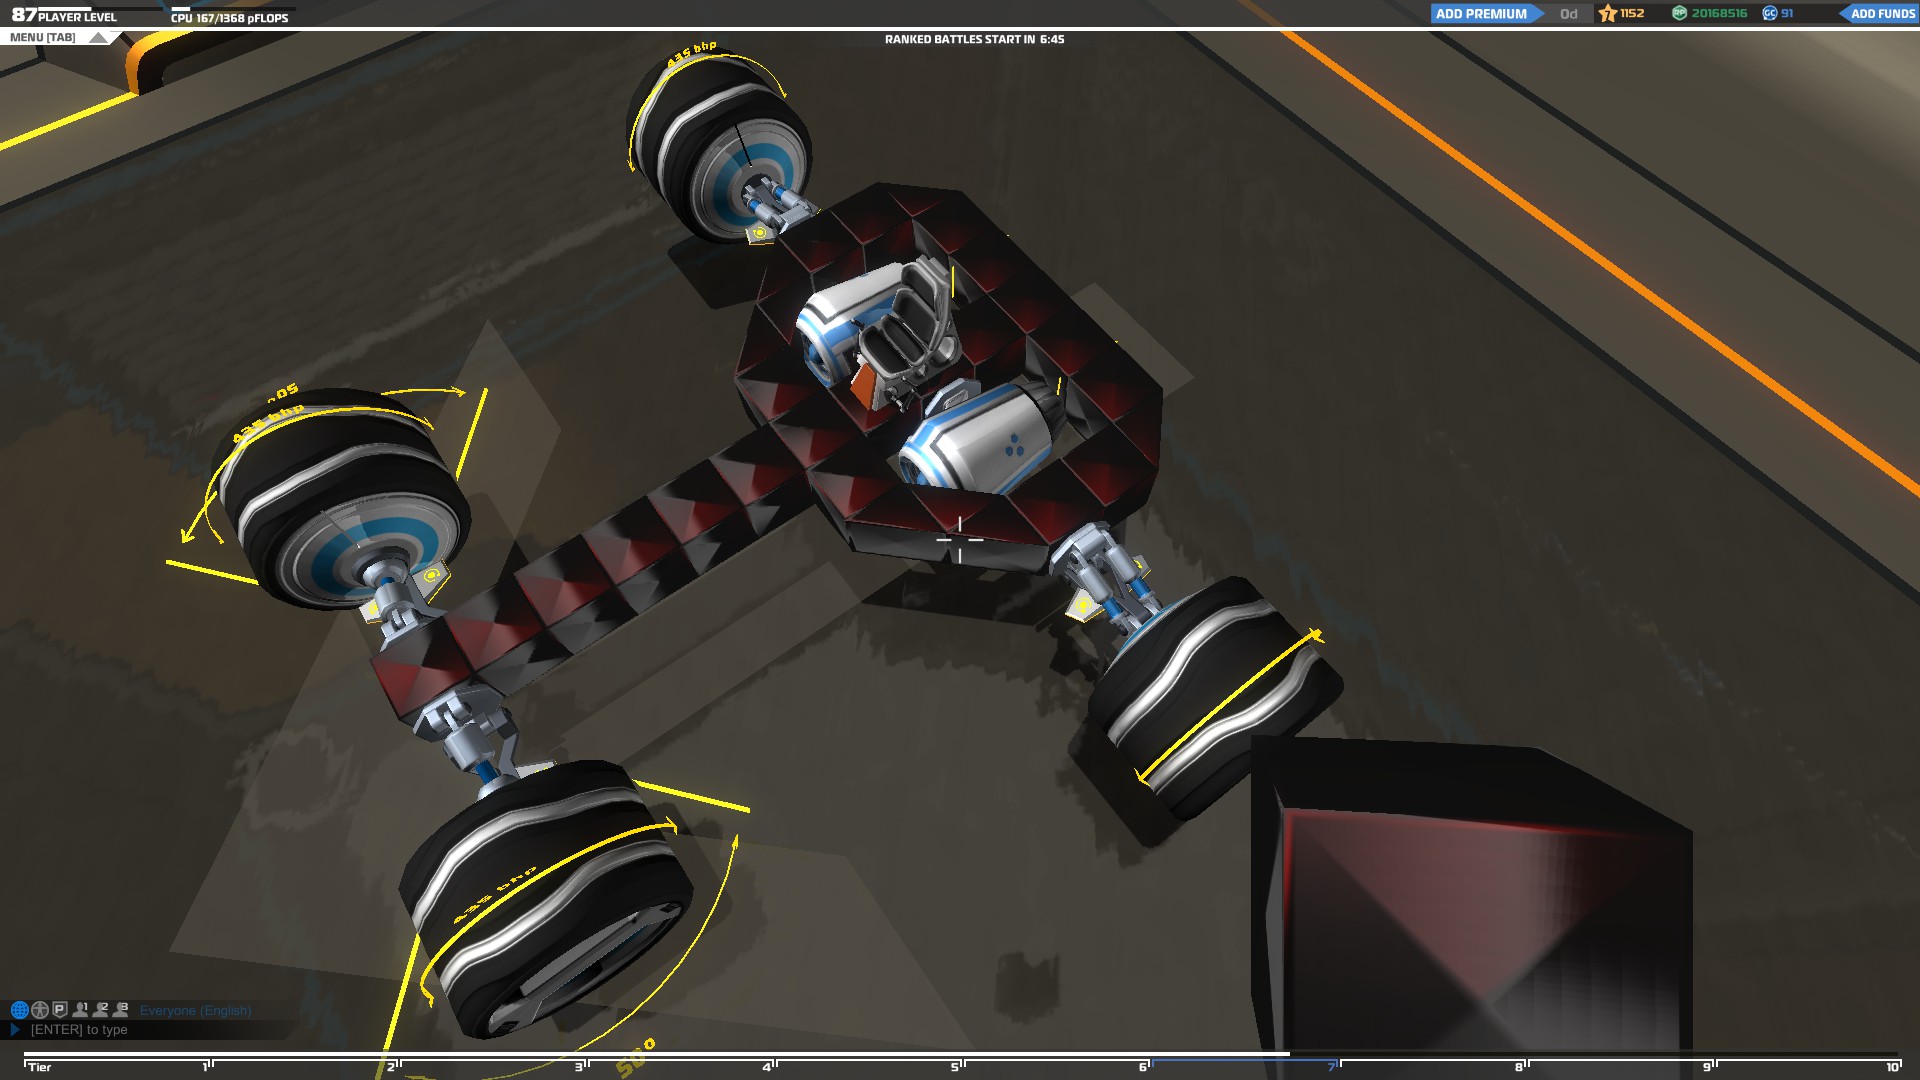Screen dimensions: 1920x1080
Task: Switch to private chat channel 2
Action: click(100, 1010)
